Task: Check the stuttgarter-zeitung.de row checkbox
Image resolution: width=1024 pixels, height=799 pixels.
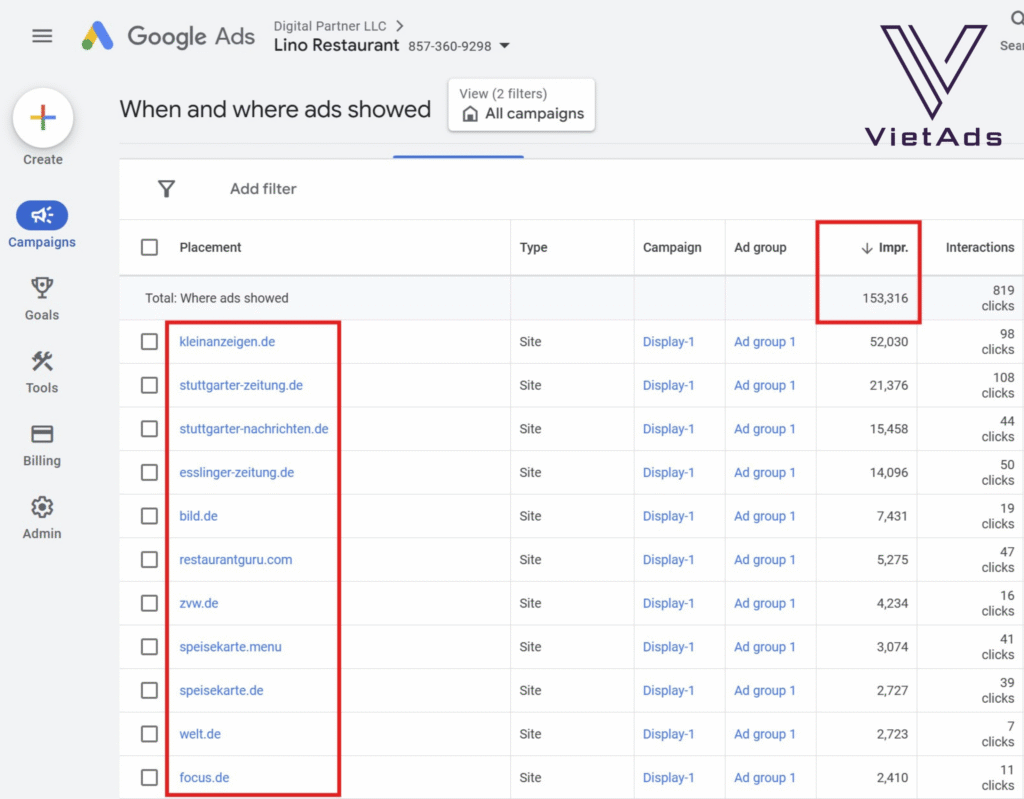Action: pyautogui.click(x=150, y=385)
